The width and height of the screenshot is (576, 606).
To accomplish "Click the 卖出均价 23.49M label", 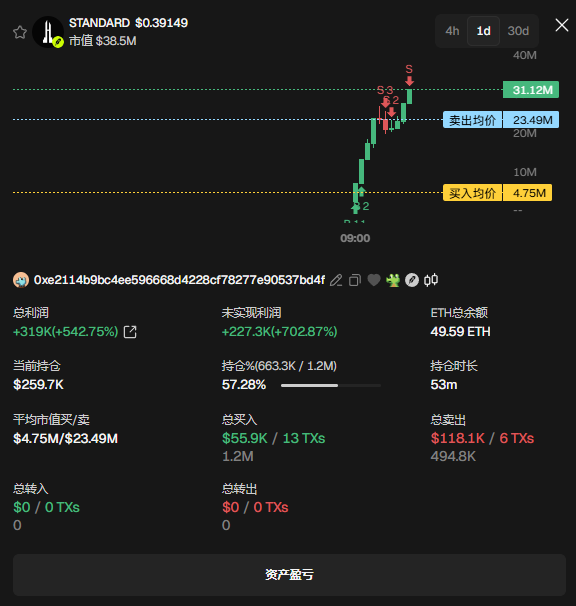I will click(x=501, y=120).
